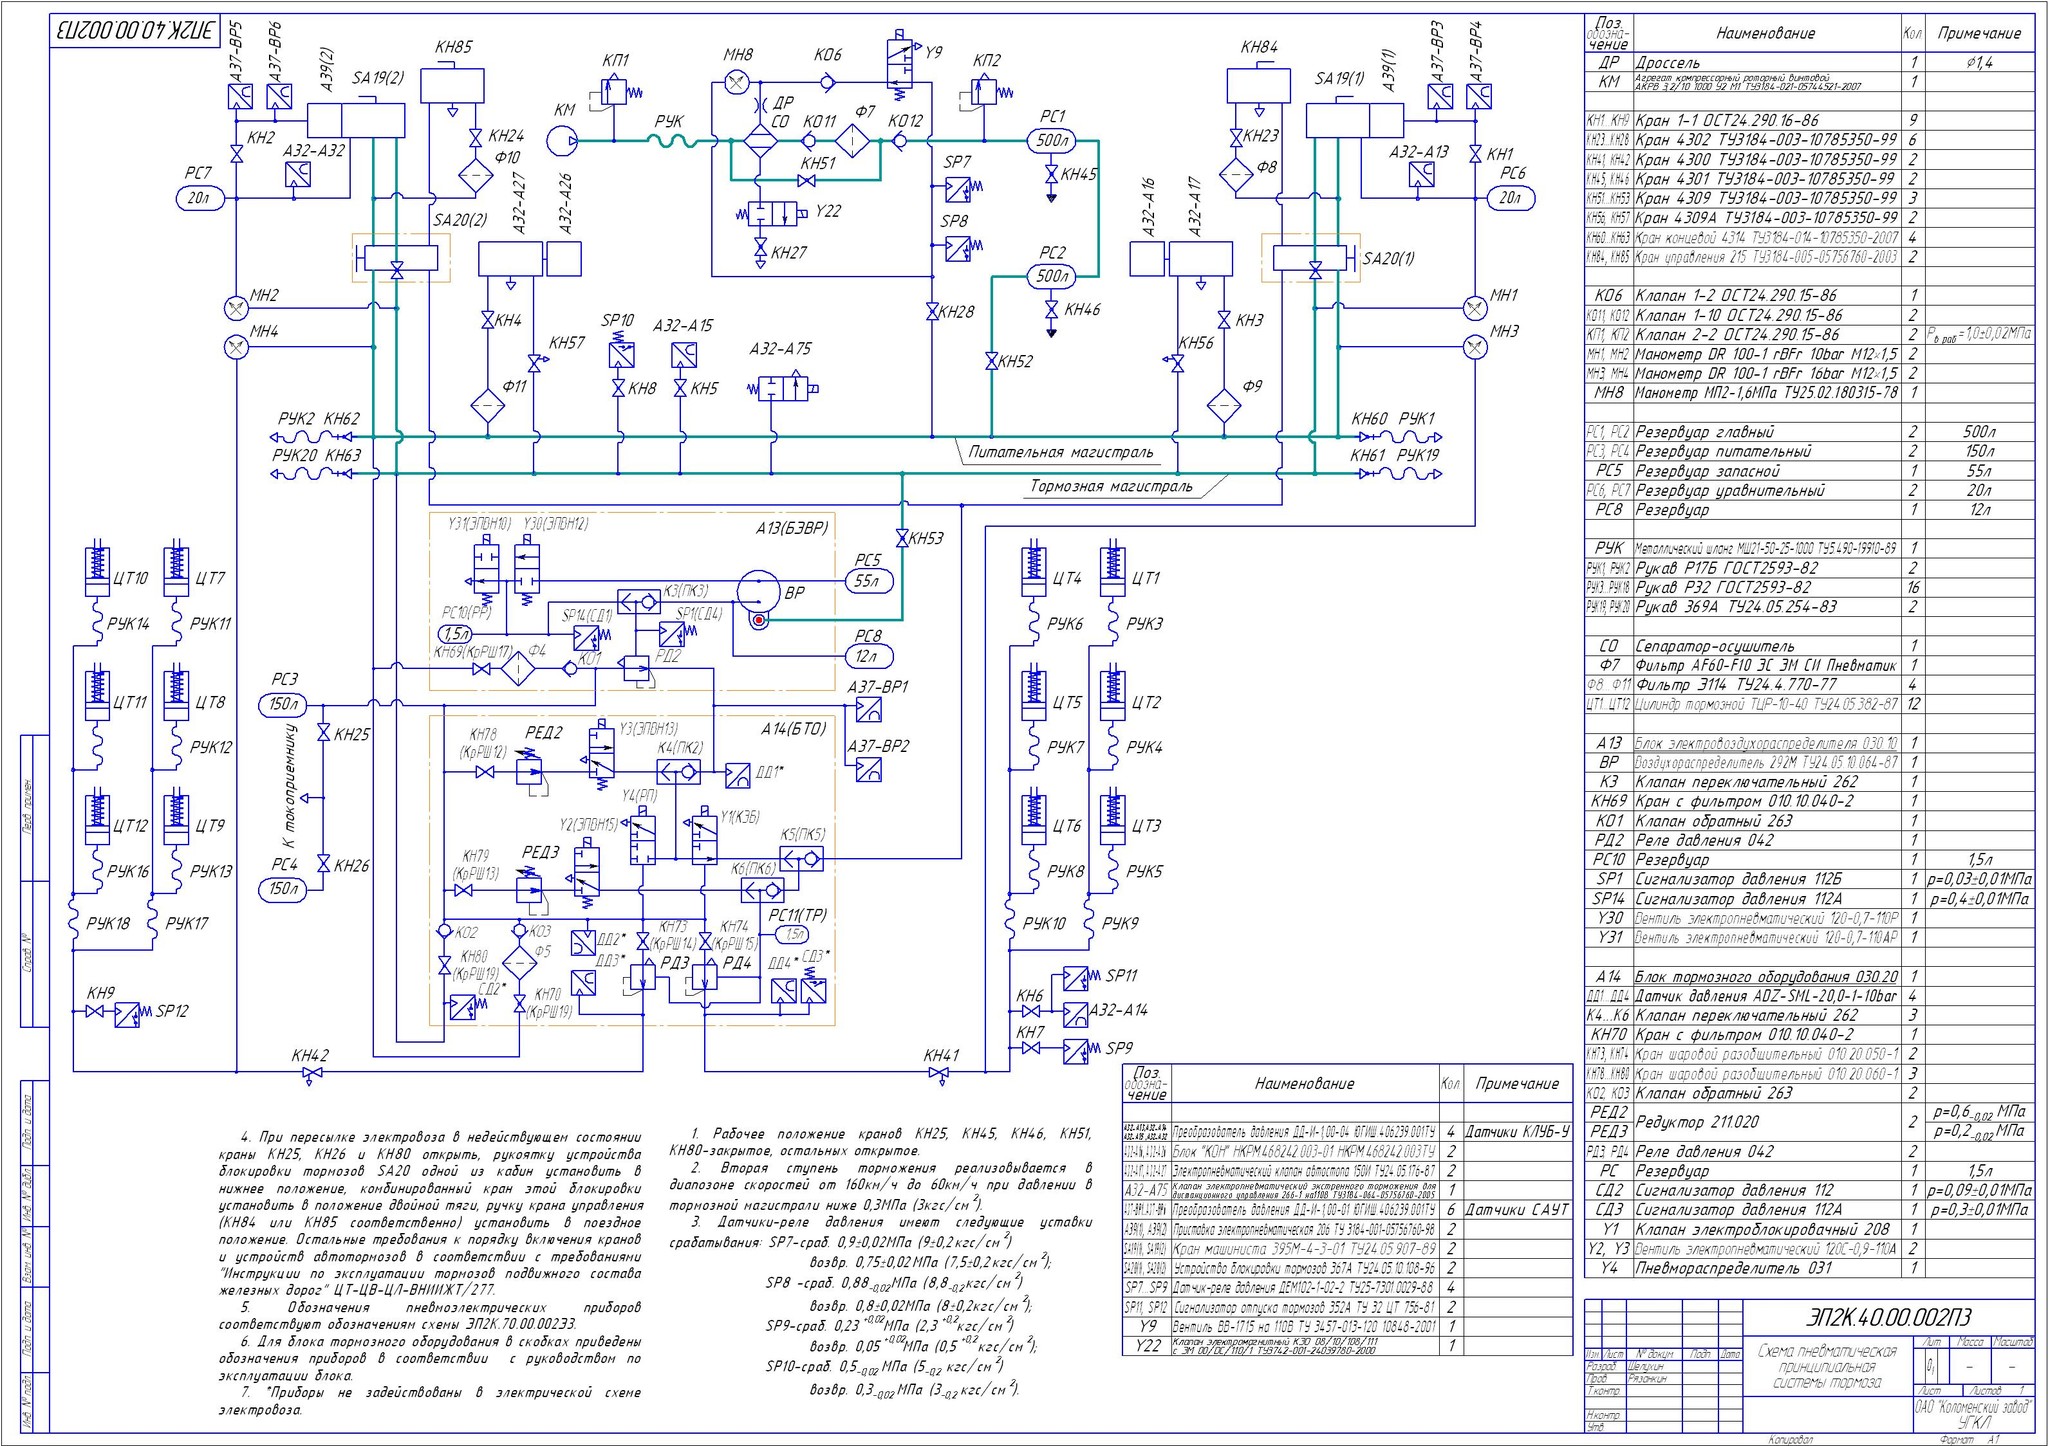Click the СО separator-dryer symbol
The image size is (2048, 1446).
coord(762,141)
